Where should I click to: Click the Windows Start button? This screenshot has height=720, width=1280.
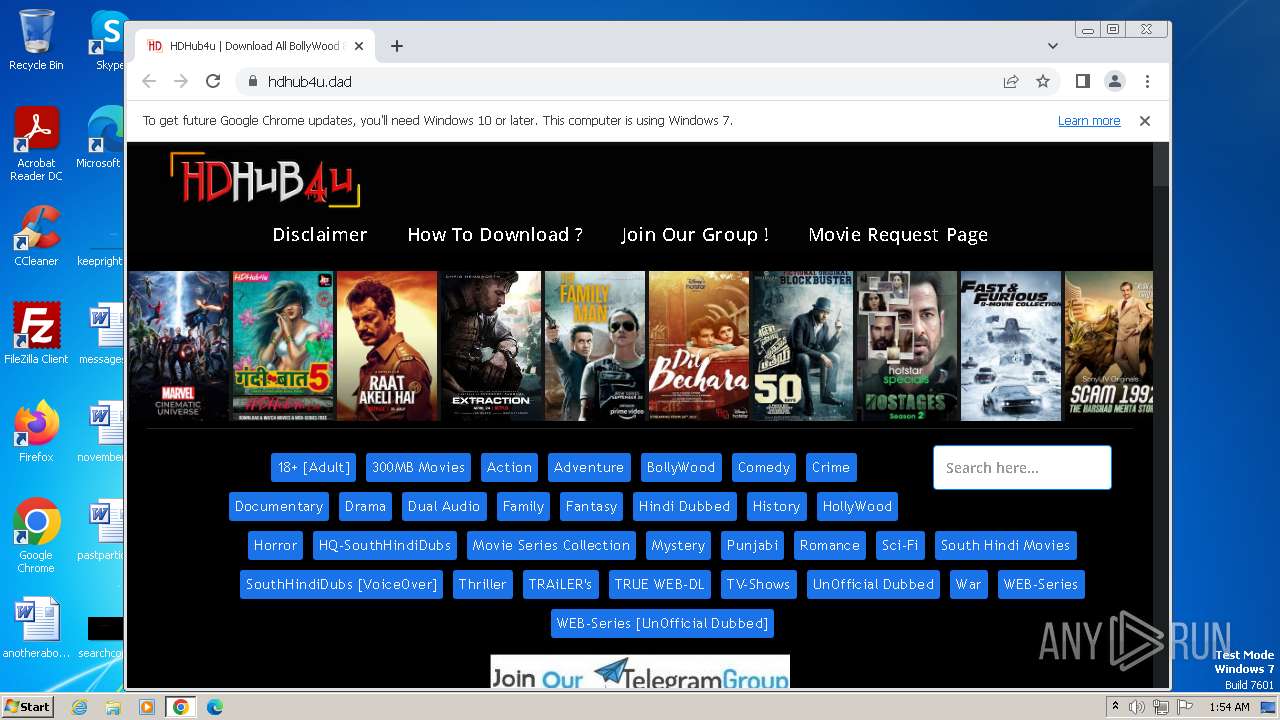28,706
